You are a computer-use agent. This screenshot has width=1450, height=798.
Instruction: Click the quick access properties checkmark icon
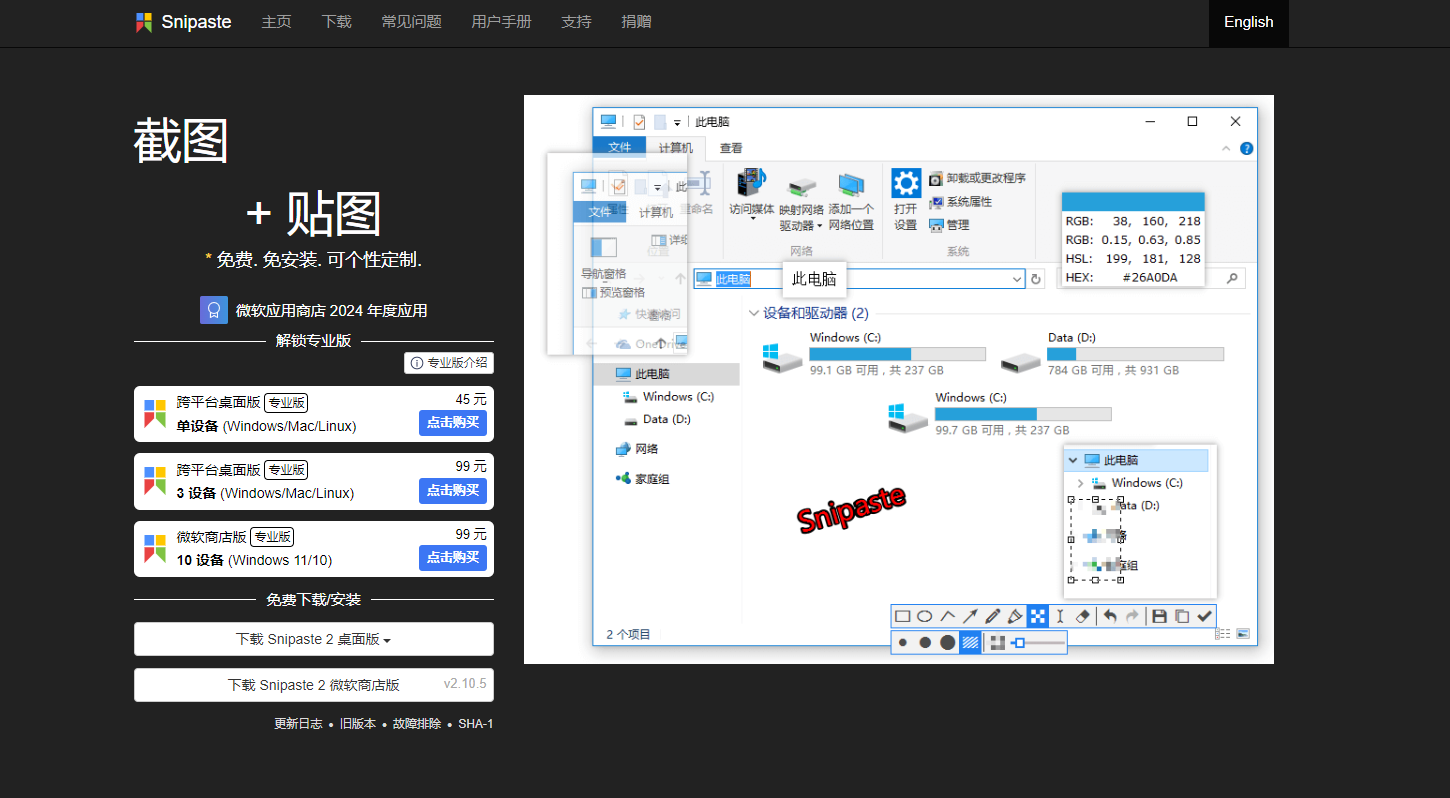[639, 122]
